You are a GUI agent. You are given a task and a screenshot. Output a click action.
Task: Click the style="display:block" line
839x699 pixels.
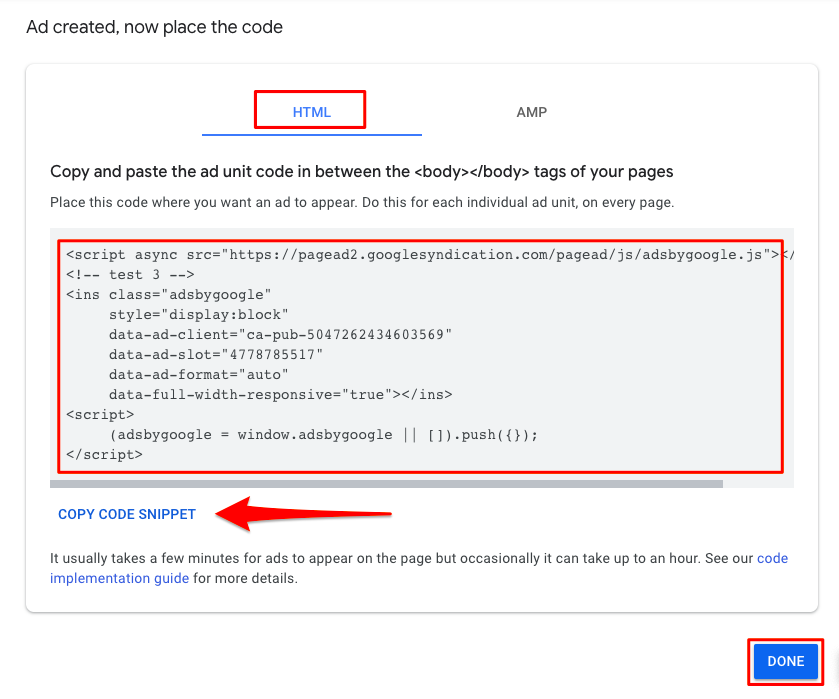tap(199, 315)
